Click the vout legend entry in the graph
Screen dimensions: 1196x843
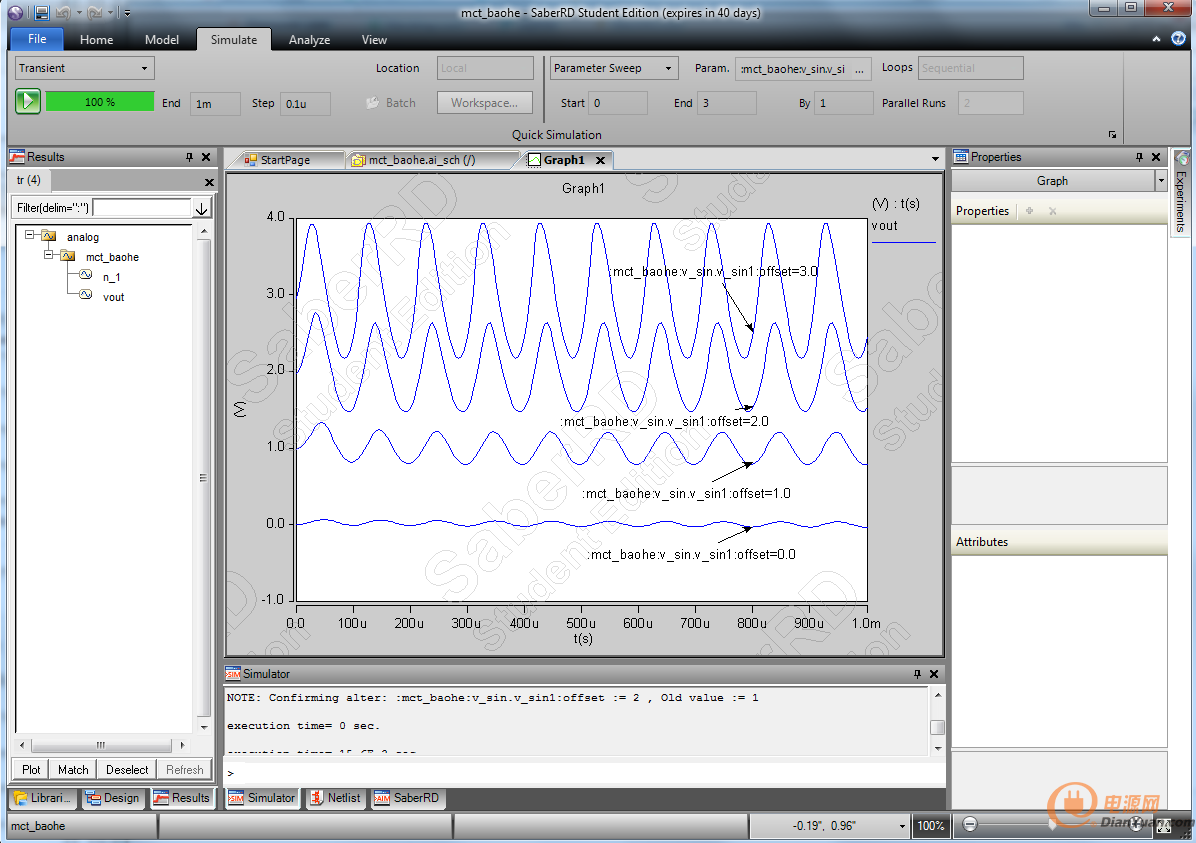[x=885, y=225]
